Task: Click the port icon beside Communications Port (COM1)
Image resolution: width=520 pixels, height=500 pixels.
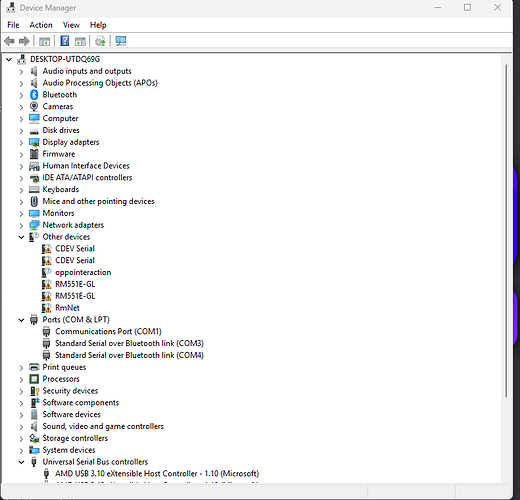Action: 46,332
